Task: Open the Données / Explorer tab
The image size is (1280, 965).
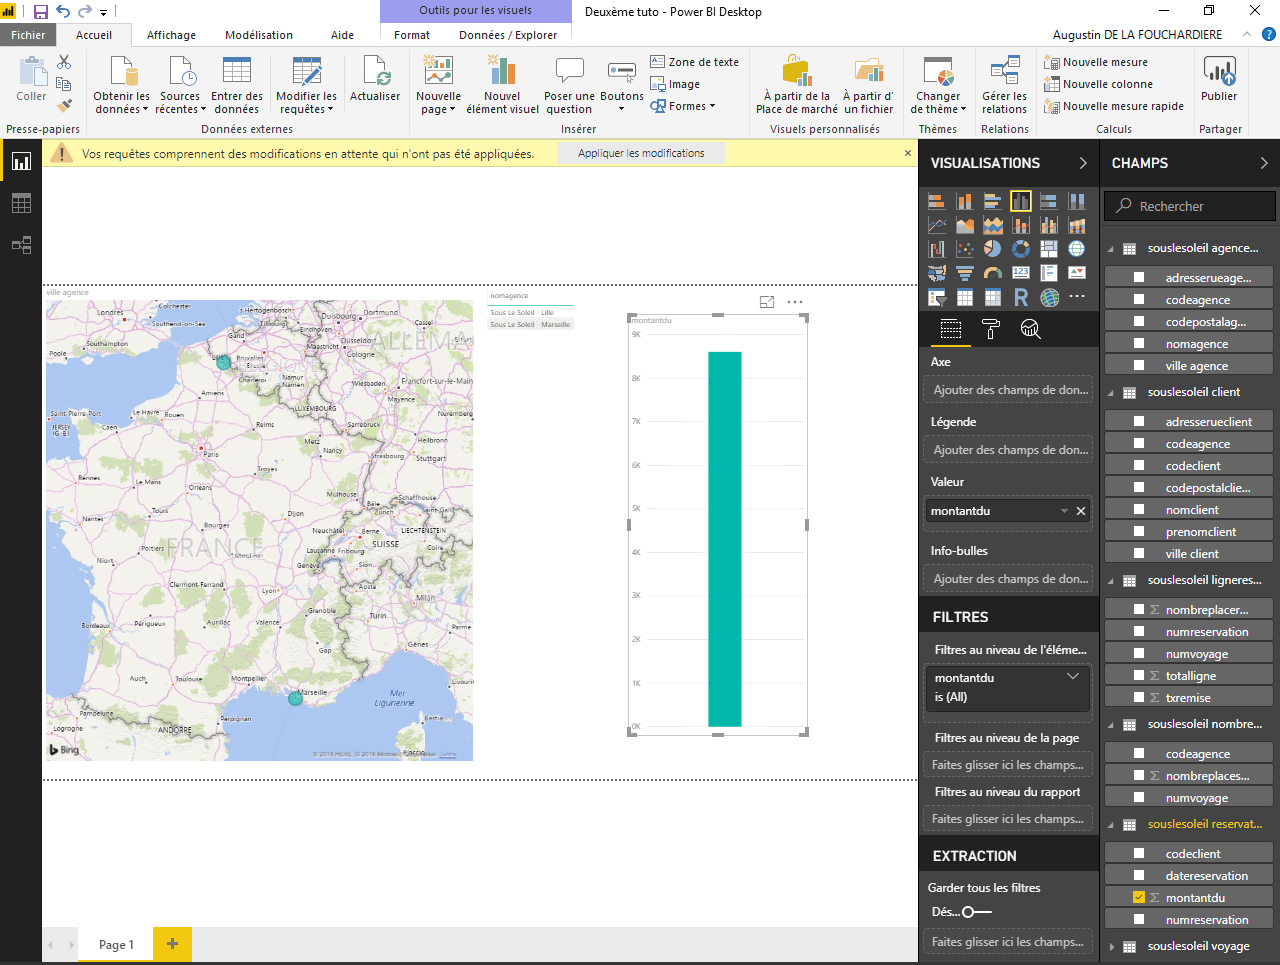Action: pos(508,35)
